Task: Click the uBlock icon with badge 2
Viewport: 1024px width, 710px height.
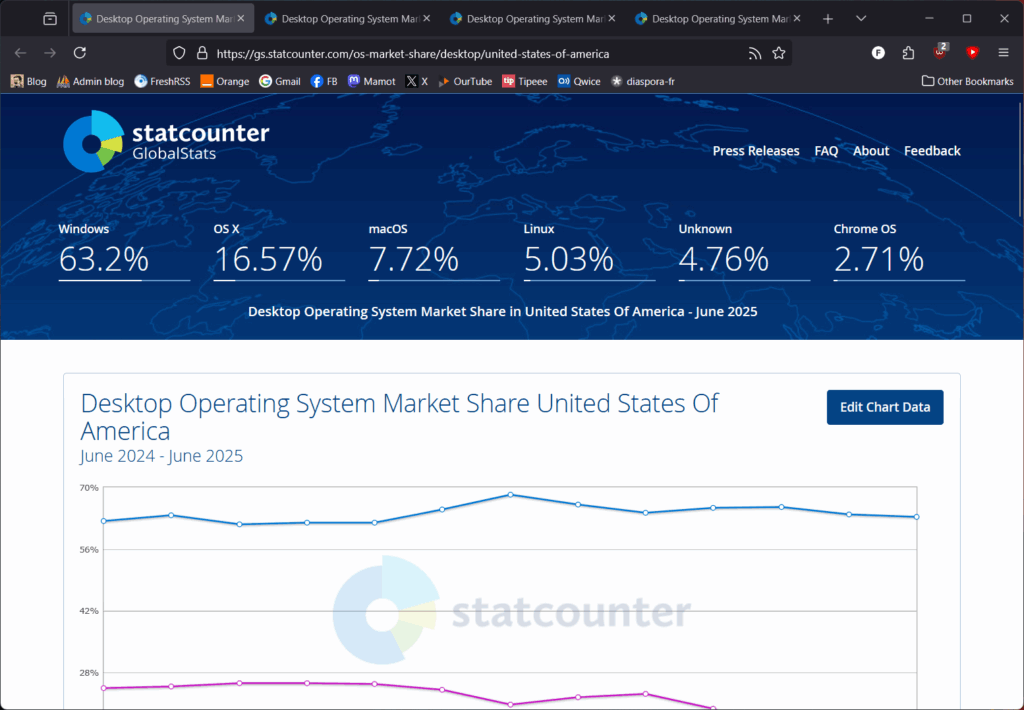Action: coord(940,52)
